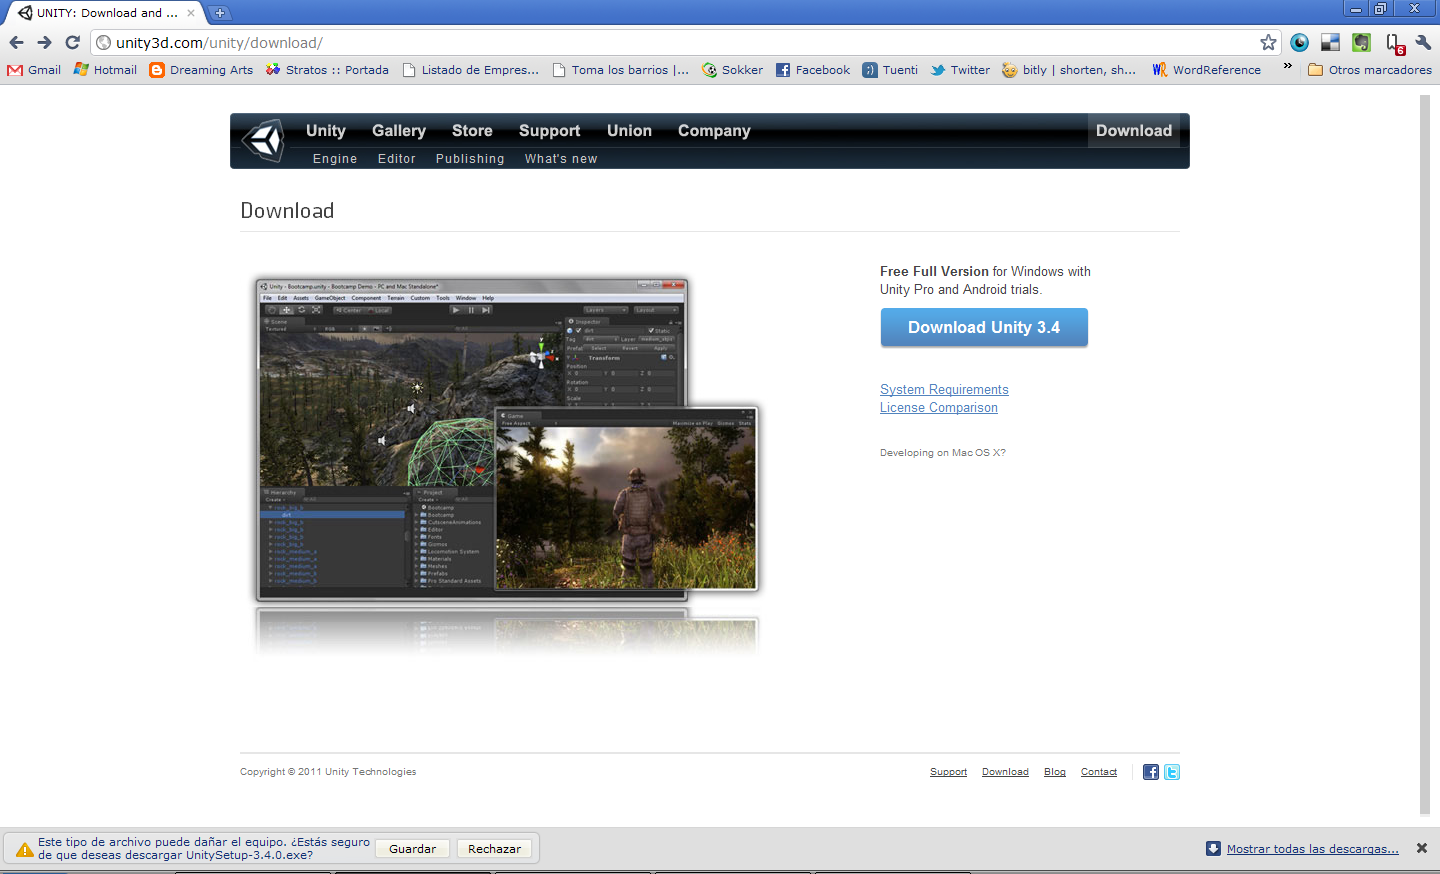Open the License Comparison link
The width and height of the screenshot is (1440, 874).
pos(939,408)
